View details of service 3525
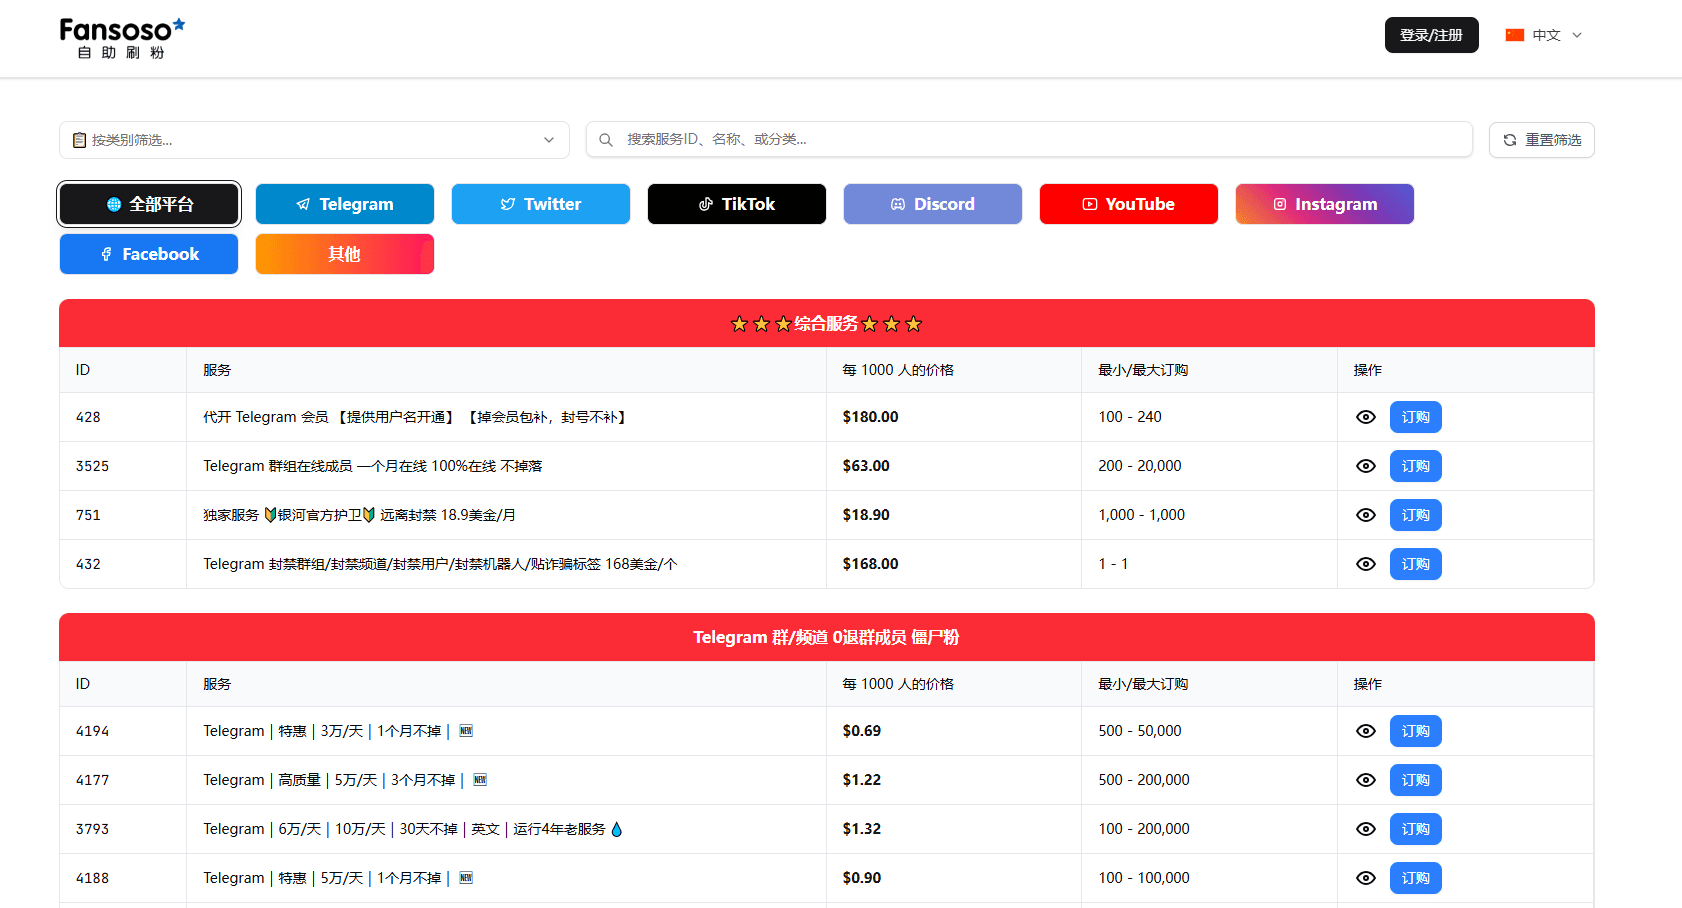The image size is (1682, 908). click(1366, 466)
